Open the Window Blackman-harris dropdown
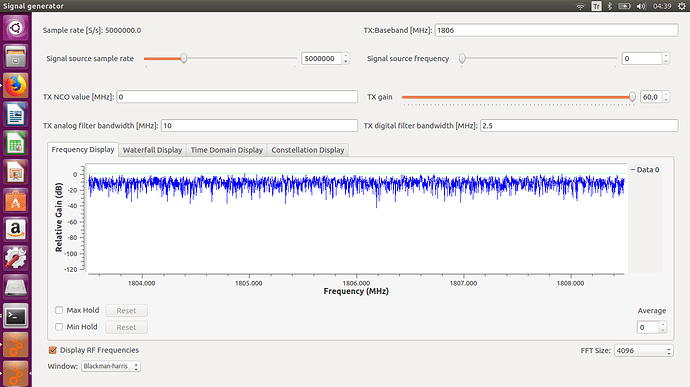The height and width of the screenshot is (387, 690). click(x=111, y=366)
